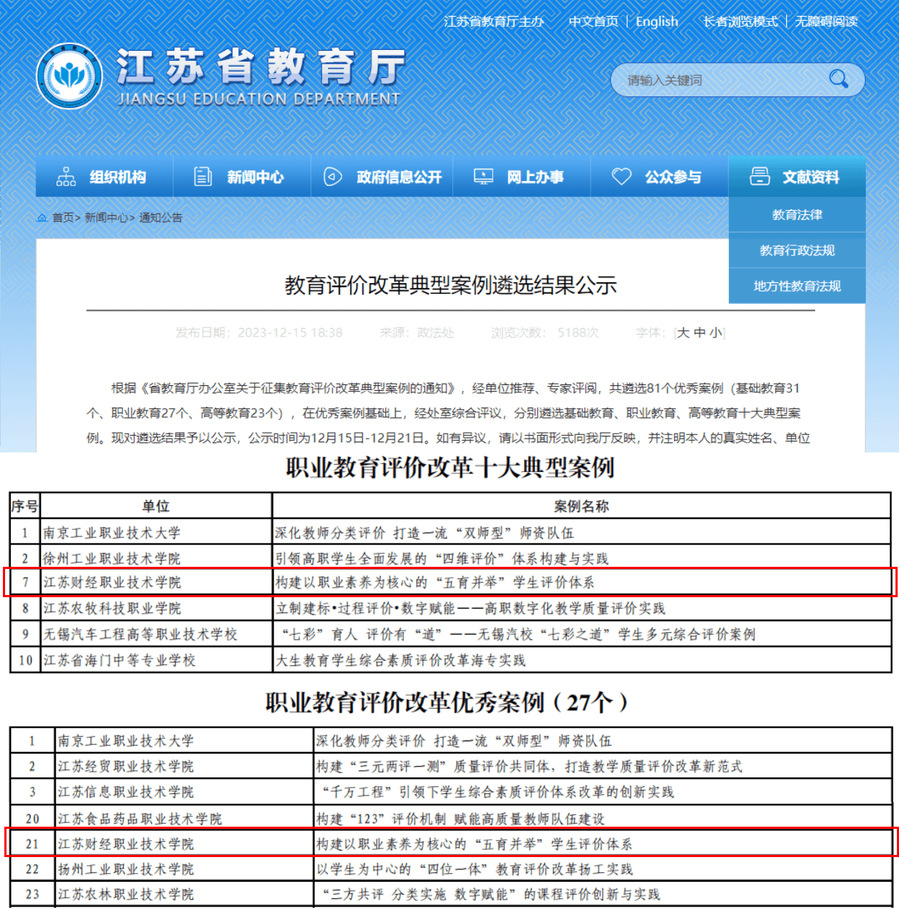Image resolution: width=899 pixels, height=915 pixels.
Task: Click the 江苏省教育厅 site title
Action: pos(260,66)
